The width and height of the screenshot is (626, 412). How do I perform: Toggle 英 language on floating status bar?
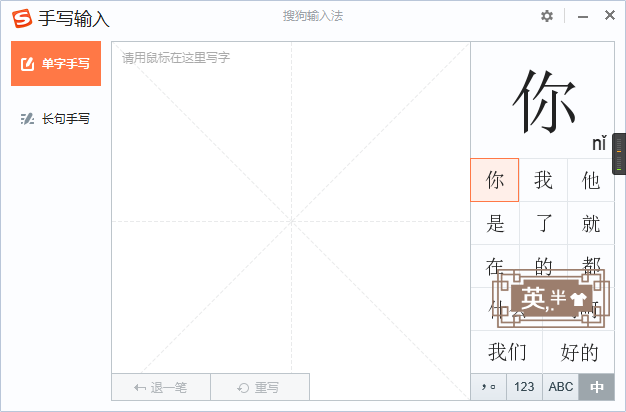pyautogui.click(x=533, y=298)
